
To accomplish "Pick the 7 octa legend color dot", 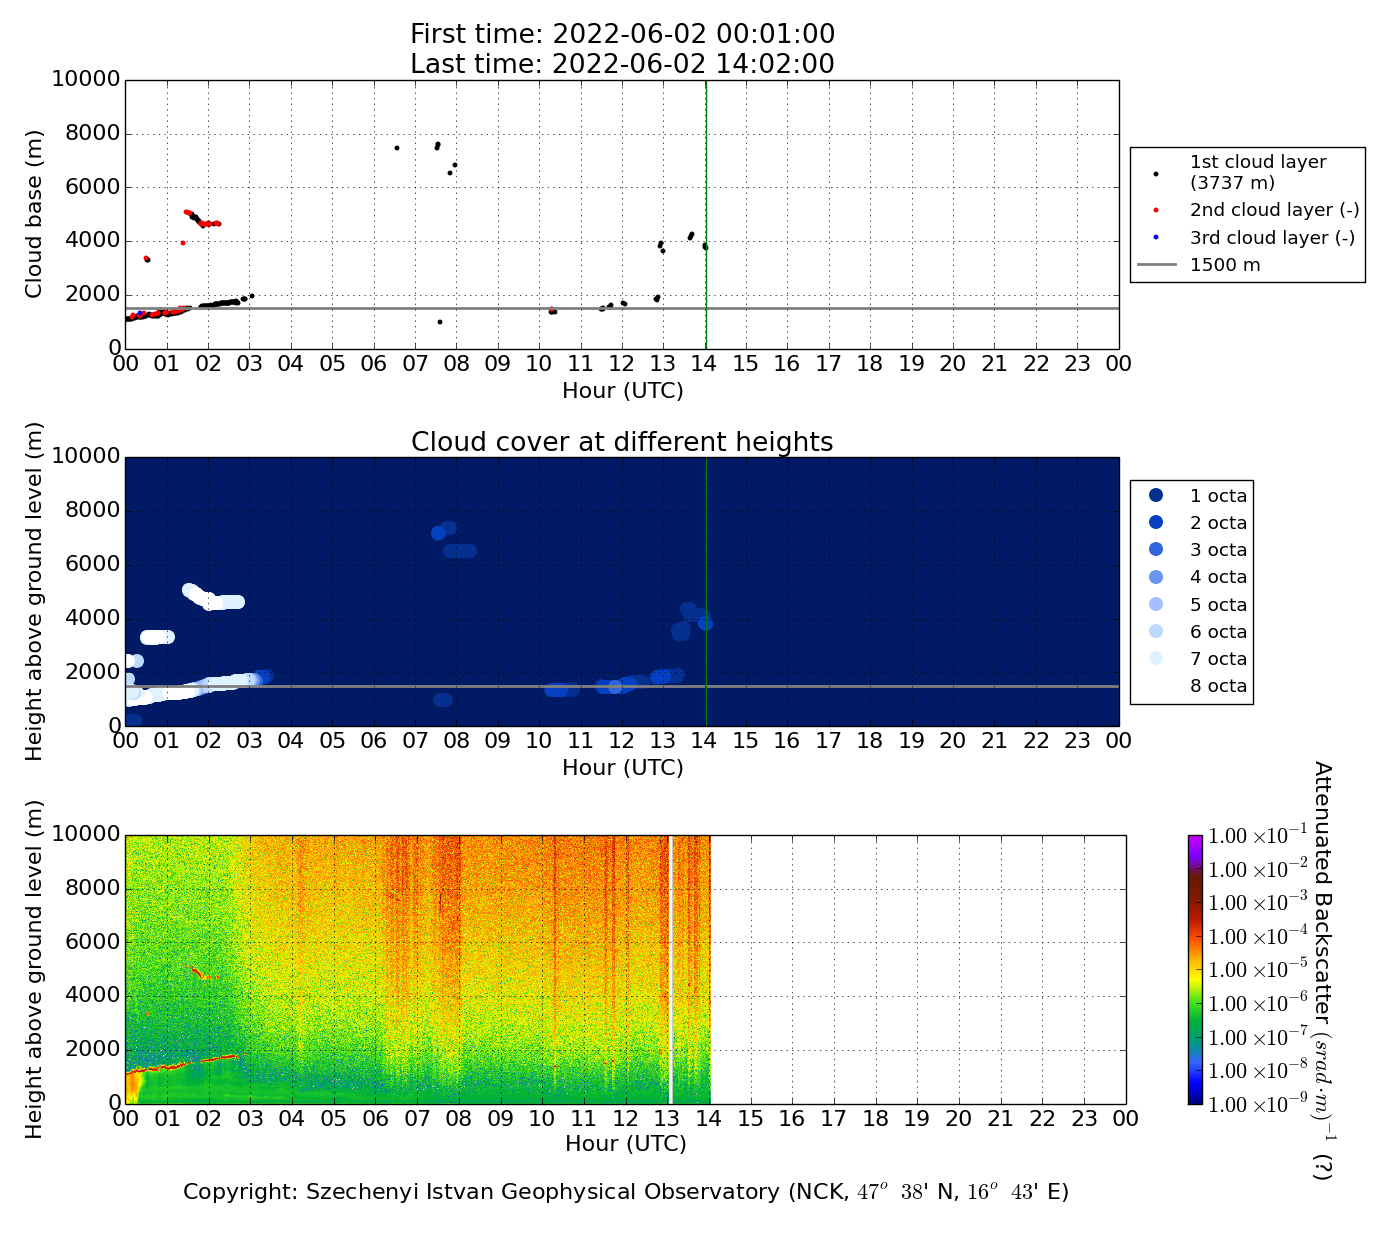I will click(x=1156, y=658).
